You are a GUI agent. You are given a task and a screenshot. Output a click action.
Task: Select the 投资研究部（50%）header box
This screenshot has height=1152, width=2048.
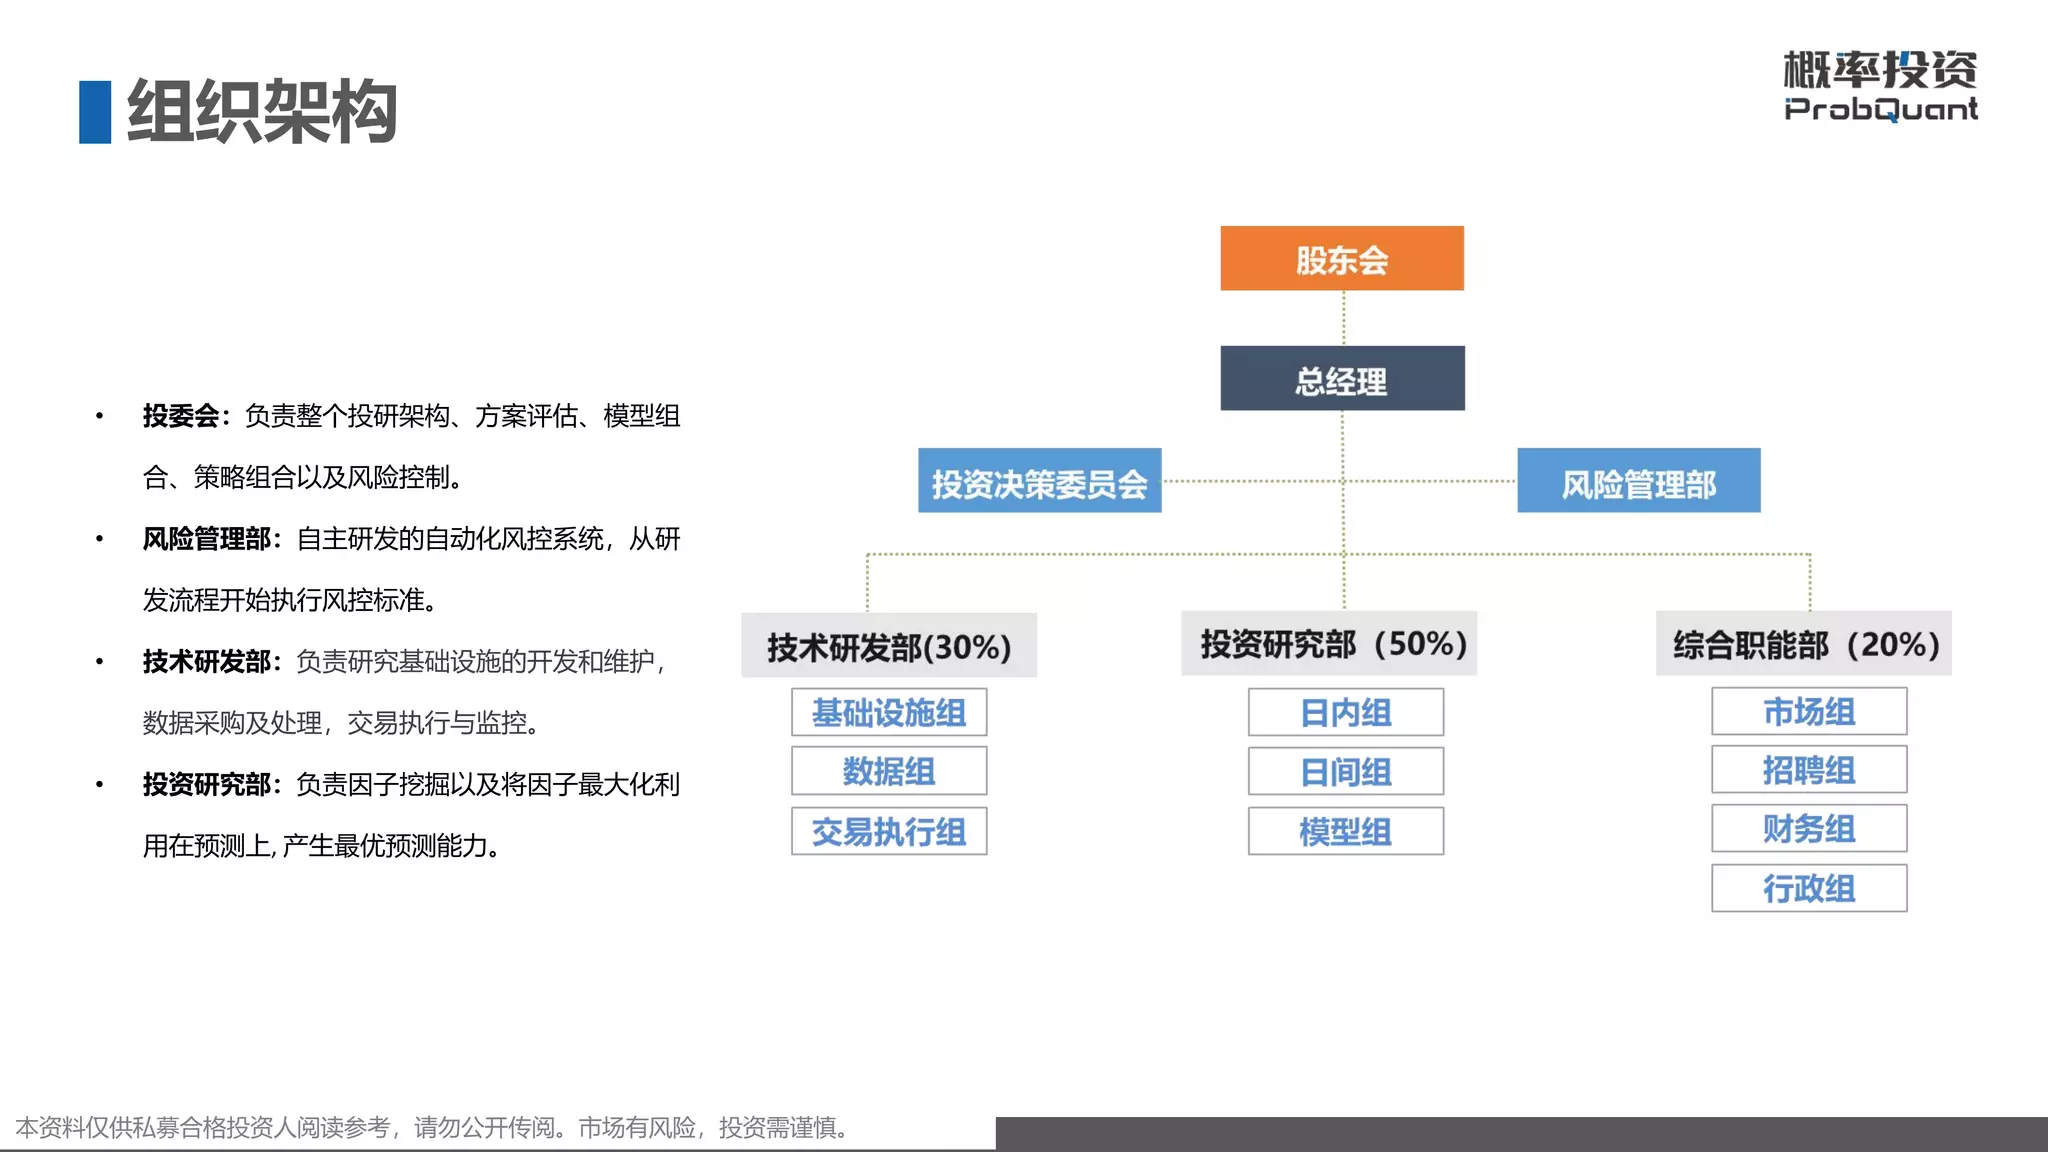pyautogui.click(x=1329, y=644)
